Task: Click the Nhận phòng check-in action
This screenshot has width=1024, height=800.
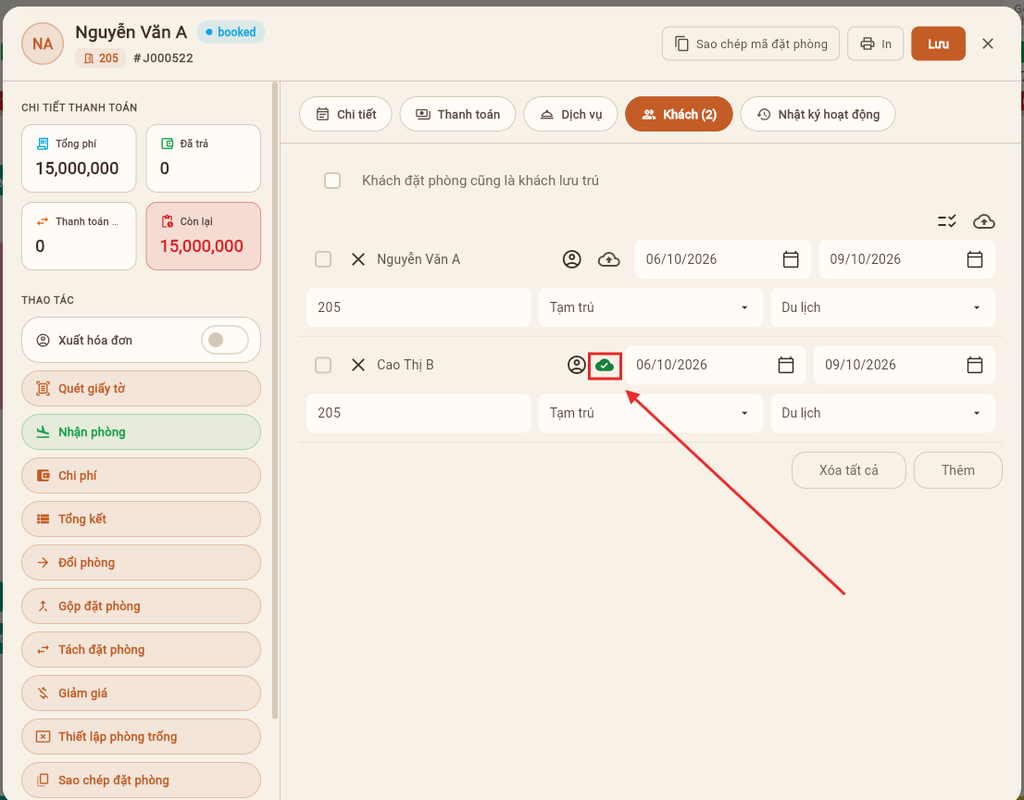Action: (x=141, y=432)
